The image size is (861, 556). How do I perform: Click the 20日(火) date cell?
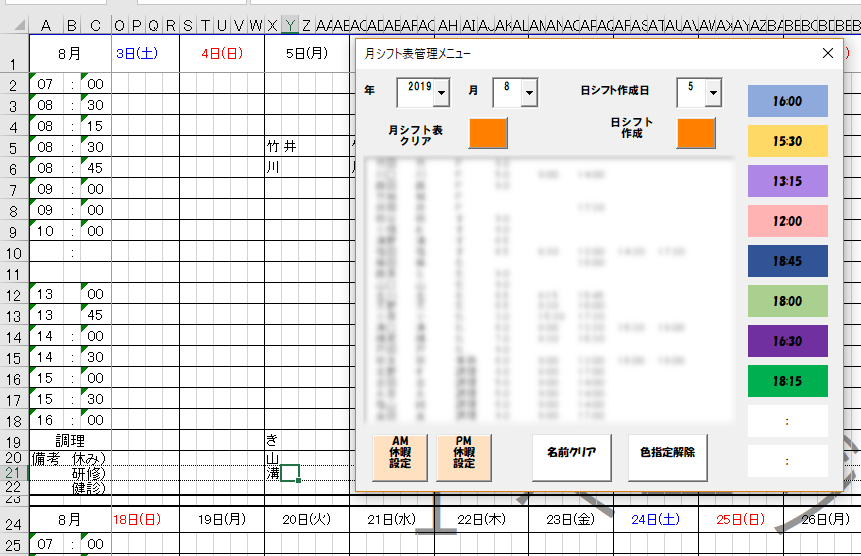click(x=307, y=519)
